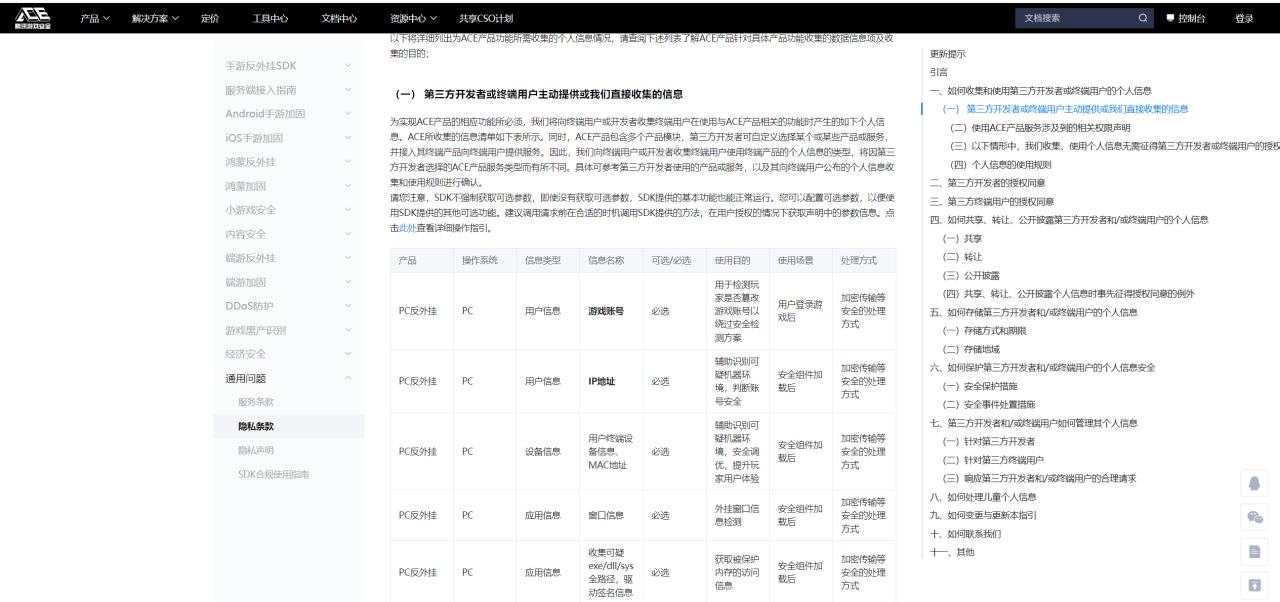Jump to 引言 in the outline
Screen dimensions: 1280x602
click(939, 72)
